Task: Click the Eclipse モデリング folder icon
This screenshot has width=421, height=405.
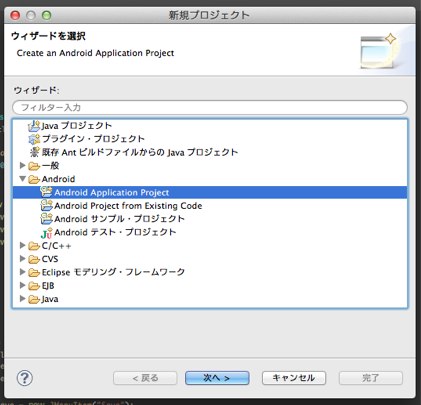Action: (34, 273)
